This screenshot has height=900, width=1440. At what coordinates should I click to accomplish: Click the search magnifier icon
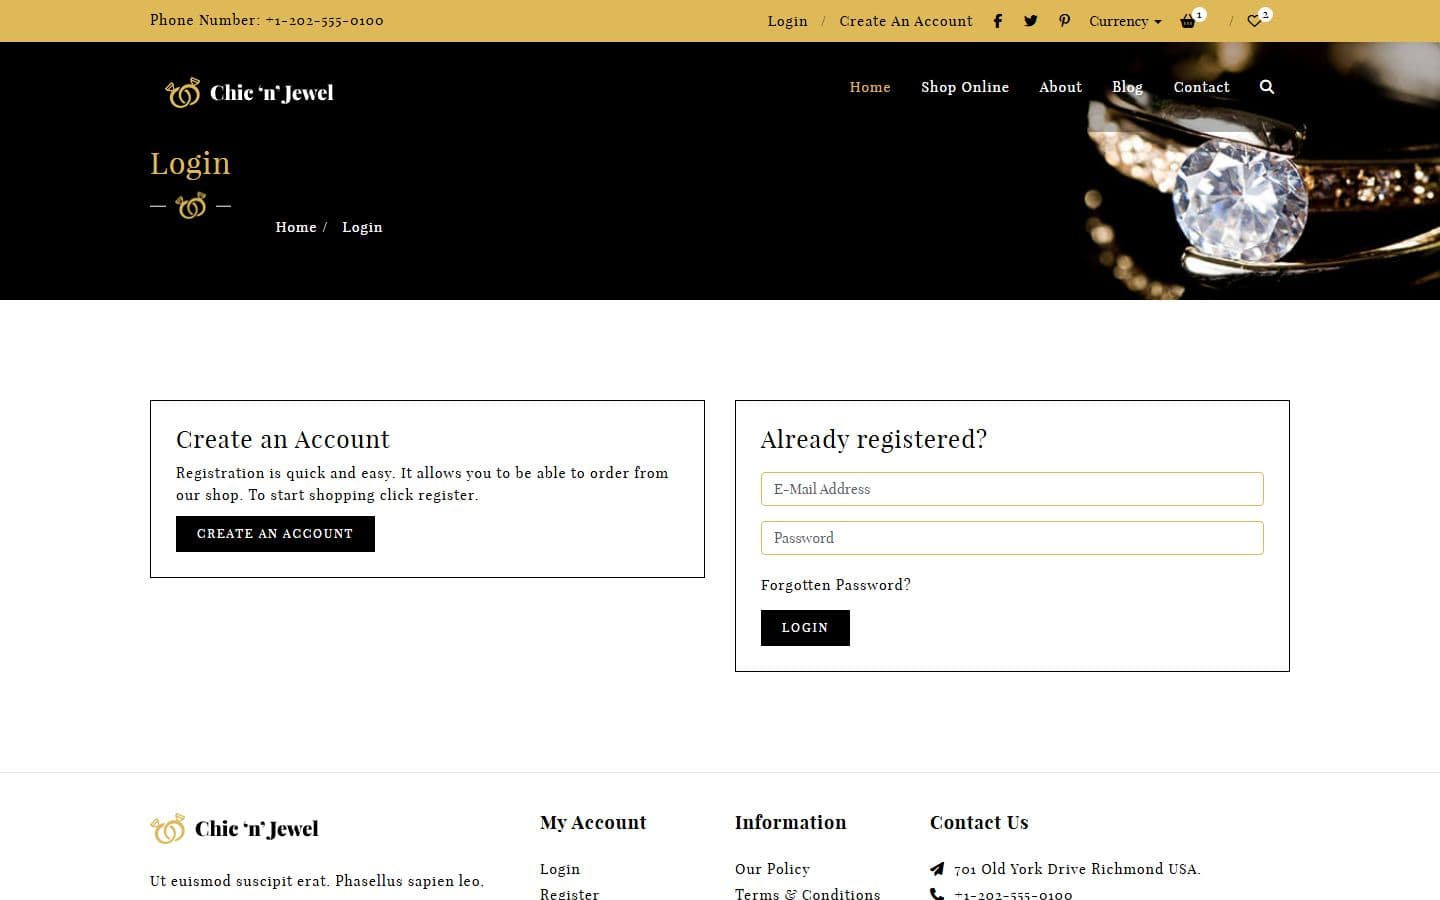[x=1267, y=87]
